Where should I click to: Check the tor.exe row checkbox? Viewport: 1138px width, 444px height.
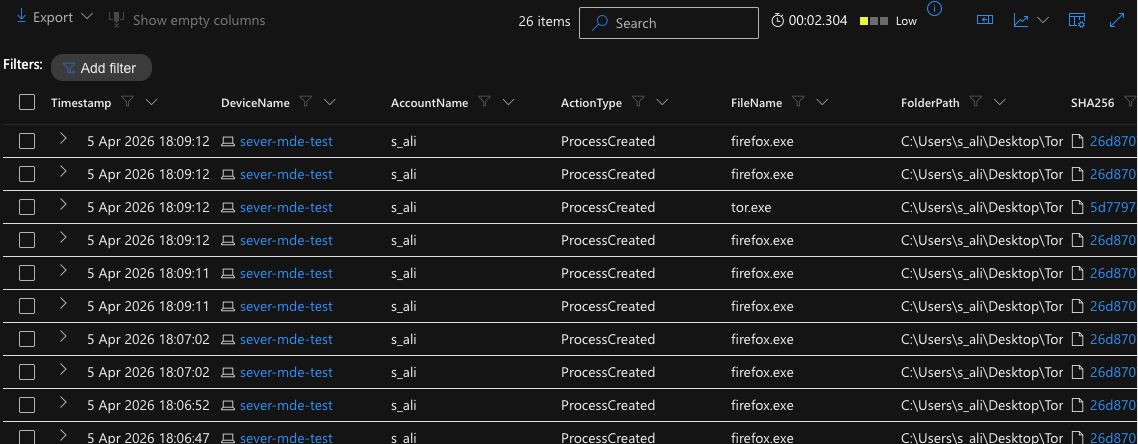[27, 208]
